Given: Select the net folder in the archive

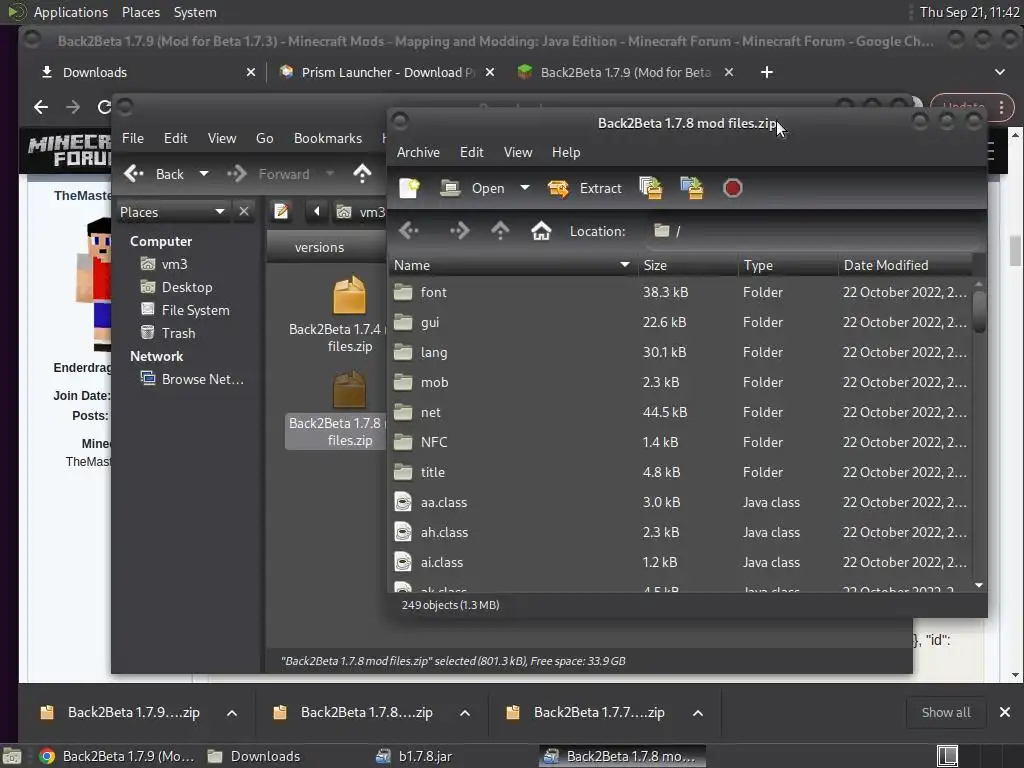Looking at the screenshot, I should click(680, 412).
